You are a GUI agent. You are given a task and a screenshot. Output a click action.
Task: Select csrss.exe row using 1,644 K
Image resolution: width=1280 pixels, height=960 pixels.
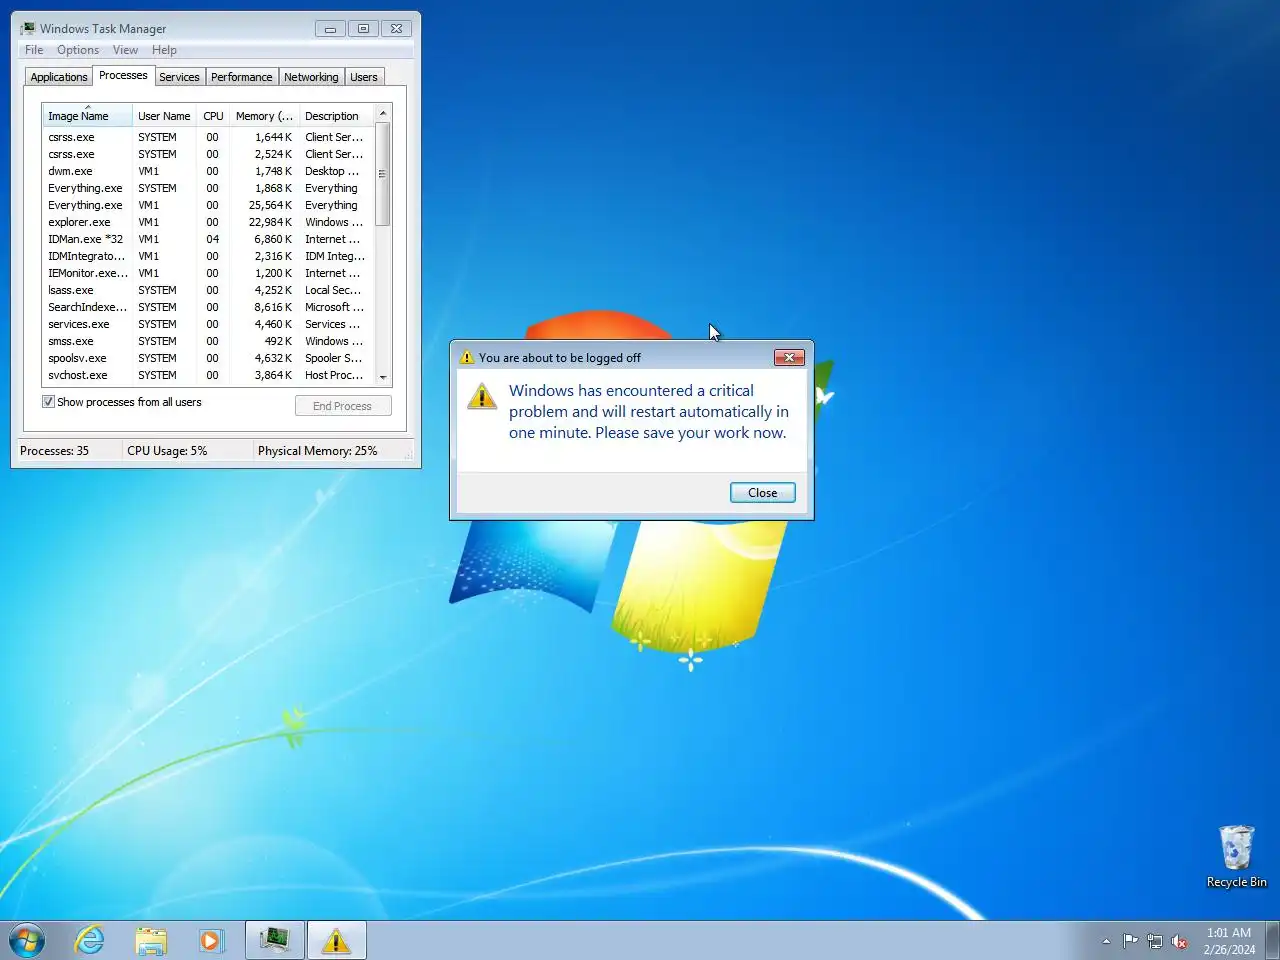[208, 137]
